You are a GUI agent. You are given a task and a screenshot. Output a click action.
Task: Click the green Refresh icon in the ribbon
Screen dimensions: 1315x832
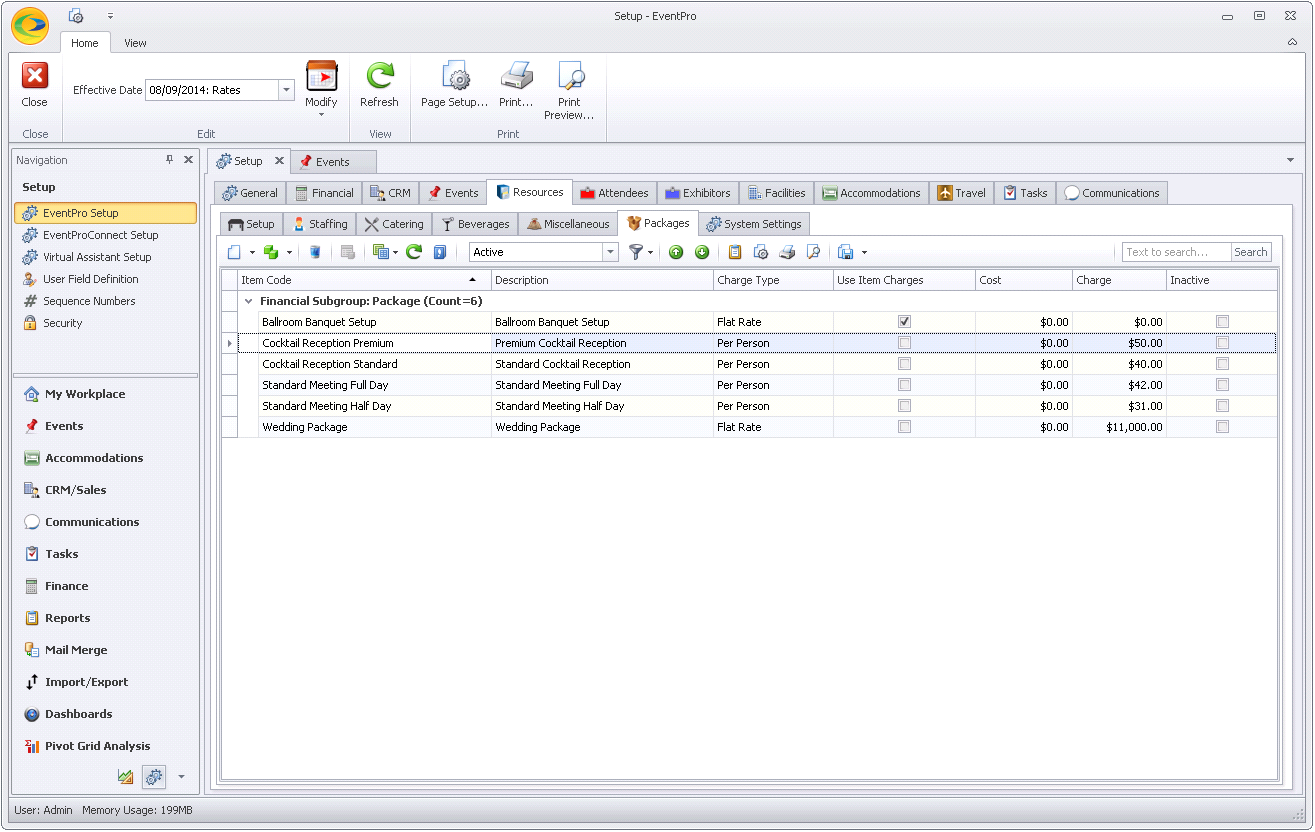(379, 76)
